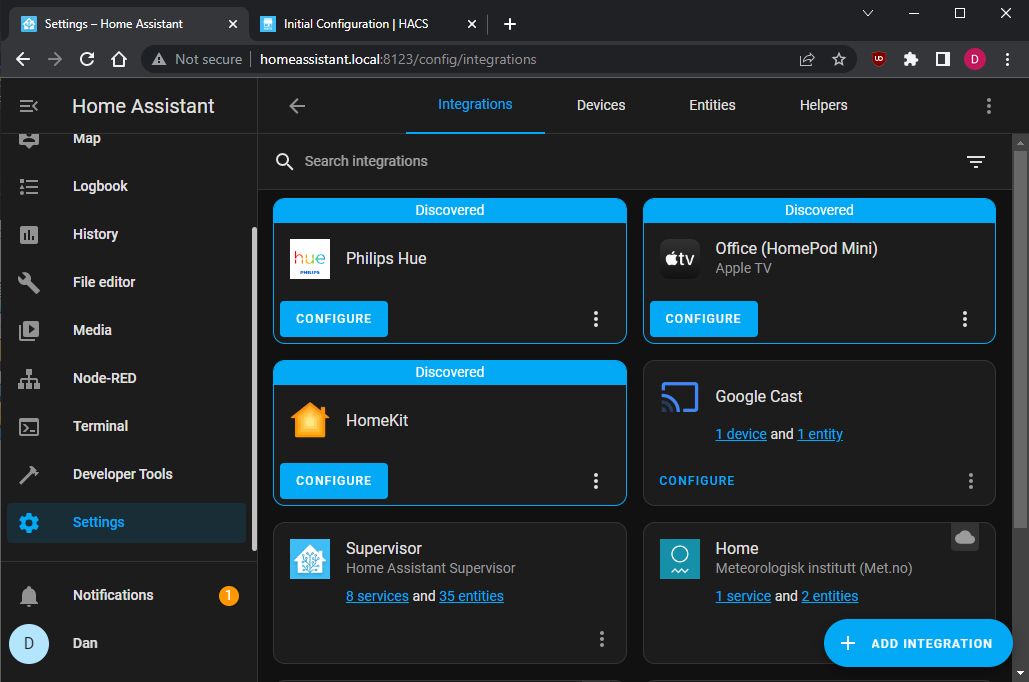Click the Google Cast logo
Viewport: 1029px width, 682px height.
coord(680,396)
